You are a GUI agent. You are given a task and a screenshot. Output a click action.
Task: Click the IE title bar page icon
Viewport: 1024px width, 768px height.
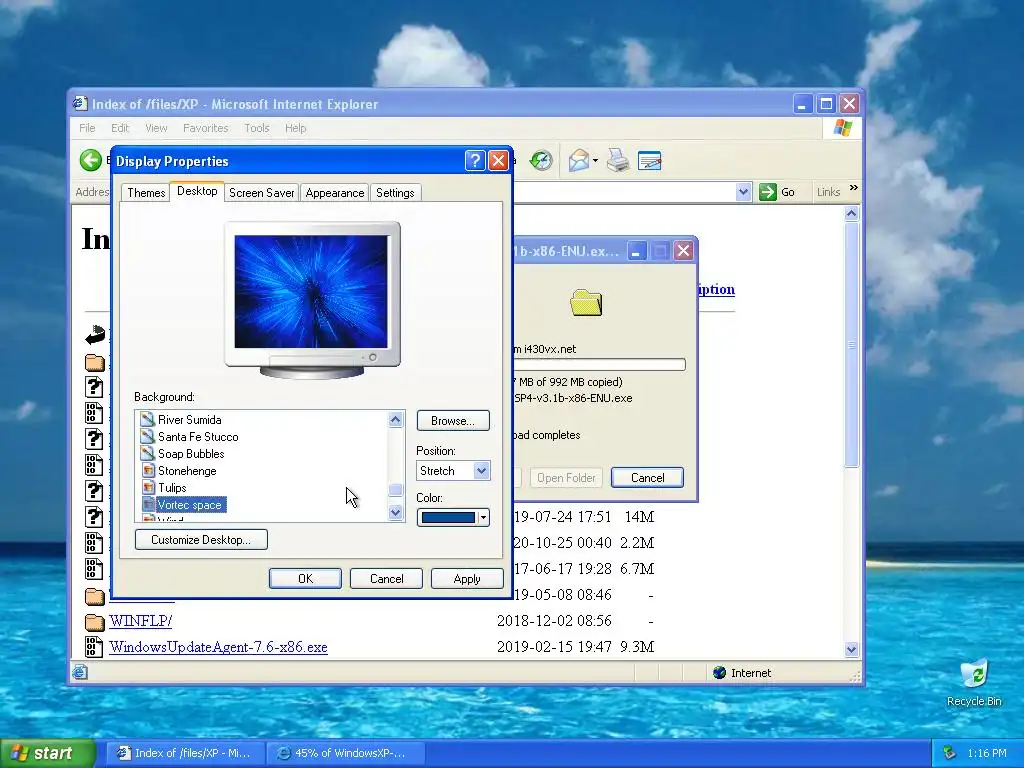(x=80, y=103)
